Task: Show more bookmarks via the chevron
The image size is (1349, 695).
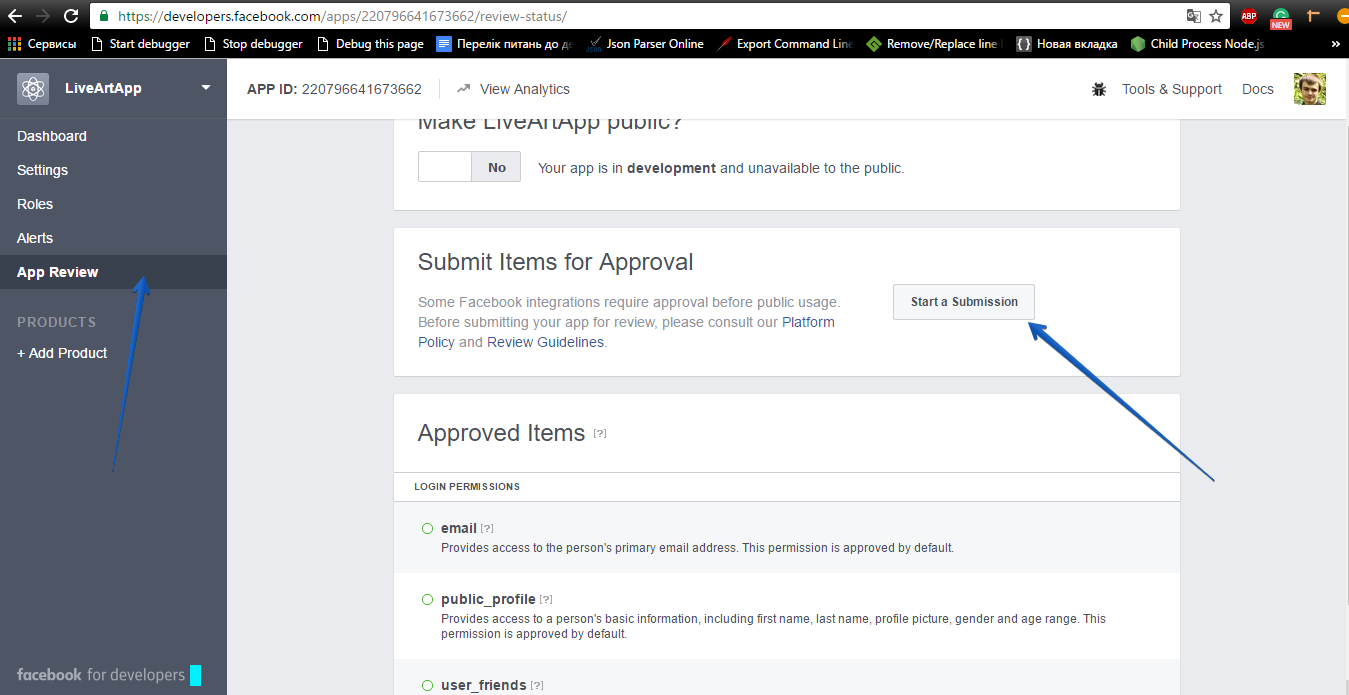Action: (x=1336, y=44)
